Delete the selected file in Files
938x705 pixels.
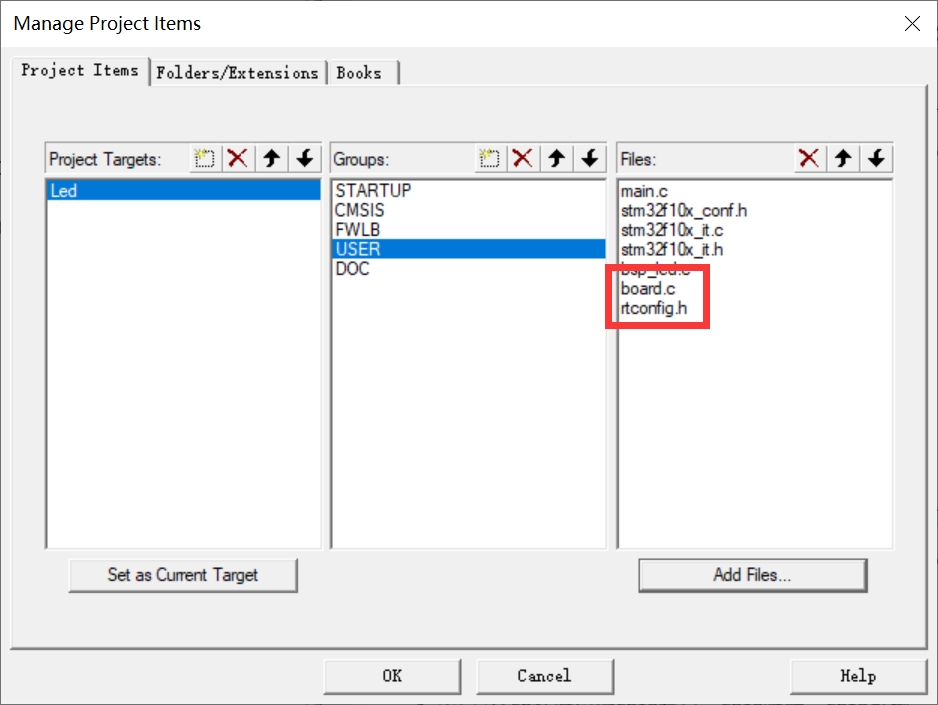[809, 158]
